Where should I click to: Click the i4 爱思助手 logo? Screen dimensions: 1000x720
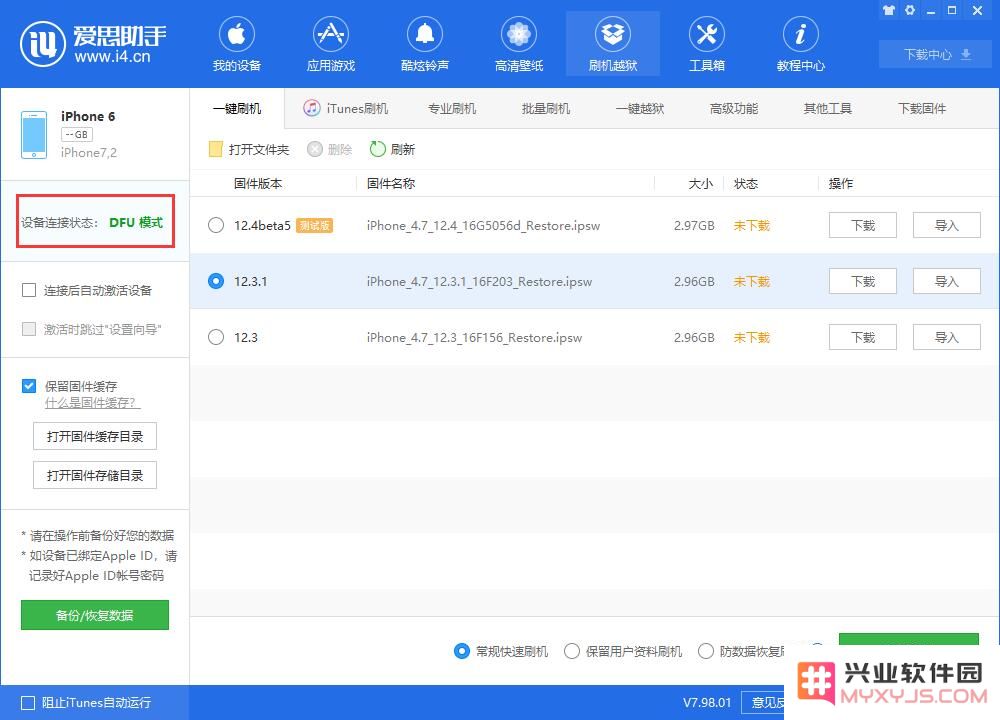pyautogui.click(x=93, y=44)
